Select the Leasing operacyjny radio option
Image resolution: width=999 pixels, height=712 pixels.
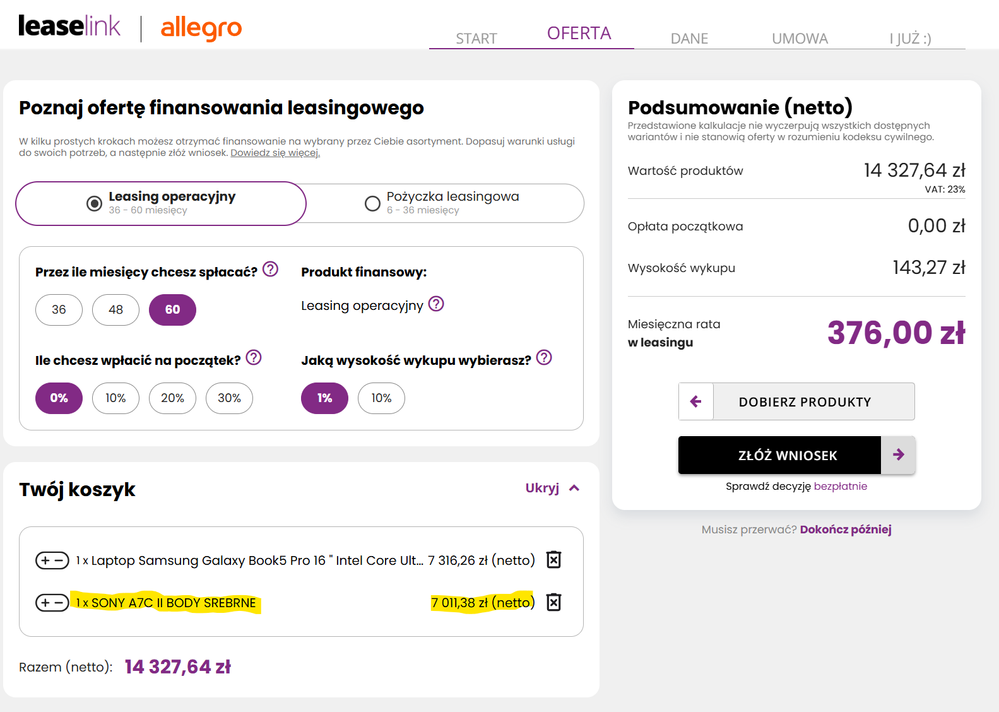94,204
